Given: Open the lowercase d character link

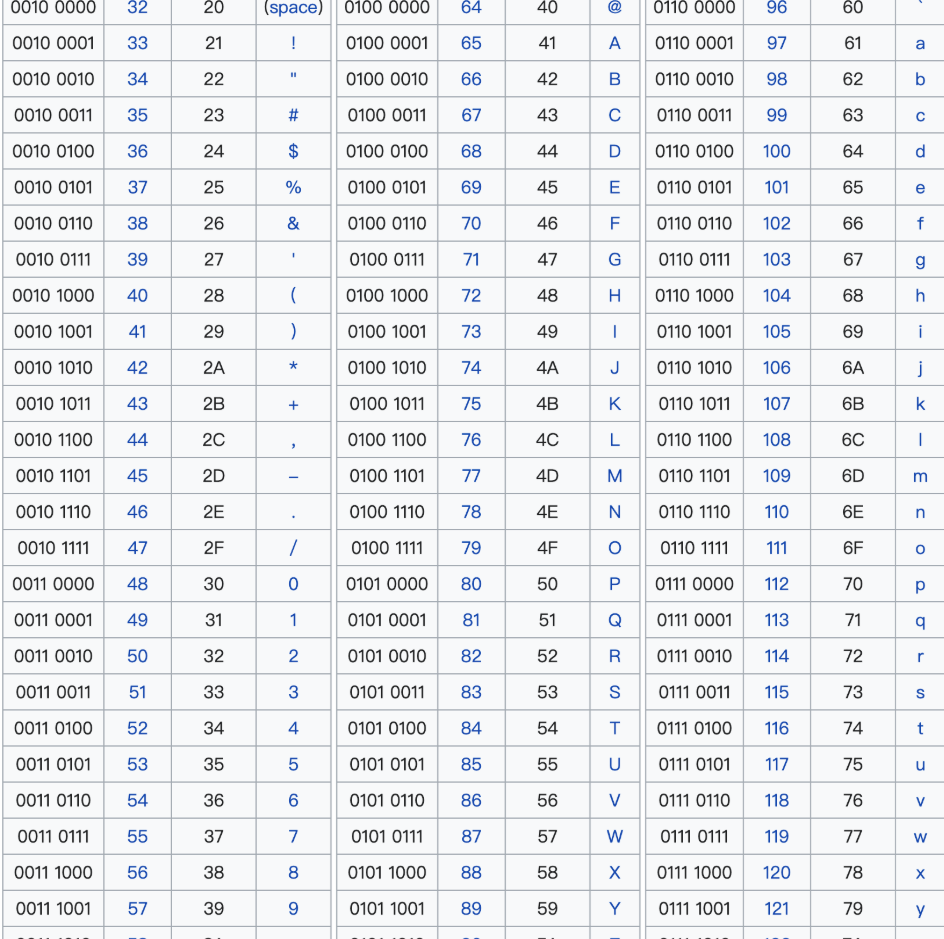Looking at the screenshot, I should pyautogui.click(x=920, y=152).
